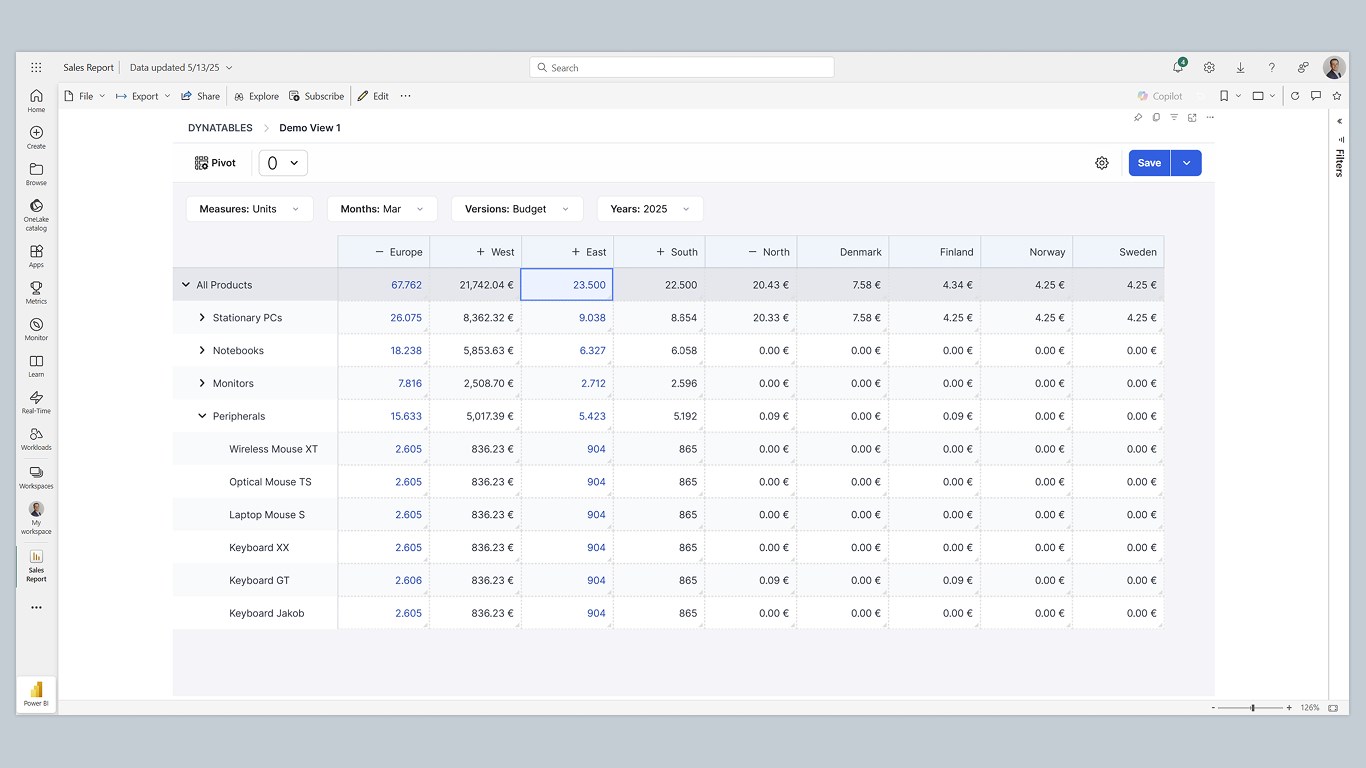This screenshot has height=768, width=1366.
Task: Open Apps in the sidebar
Action: pyautogui.click(x=36, y=256)
